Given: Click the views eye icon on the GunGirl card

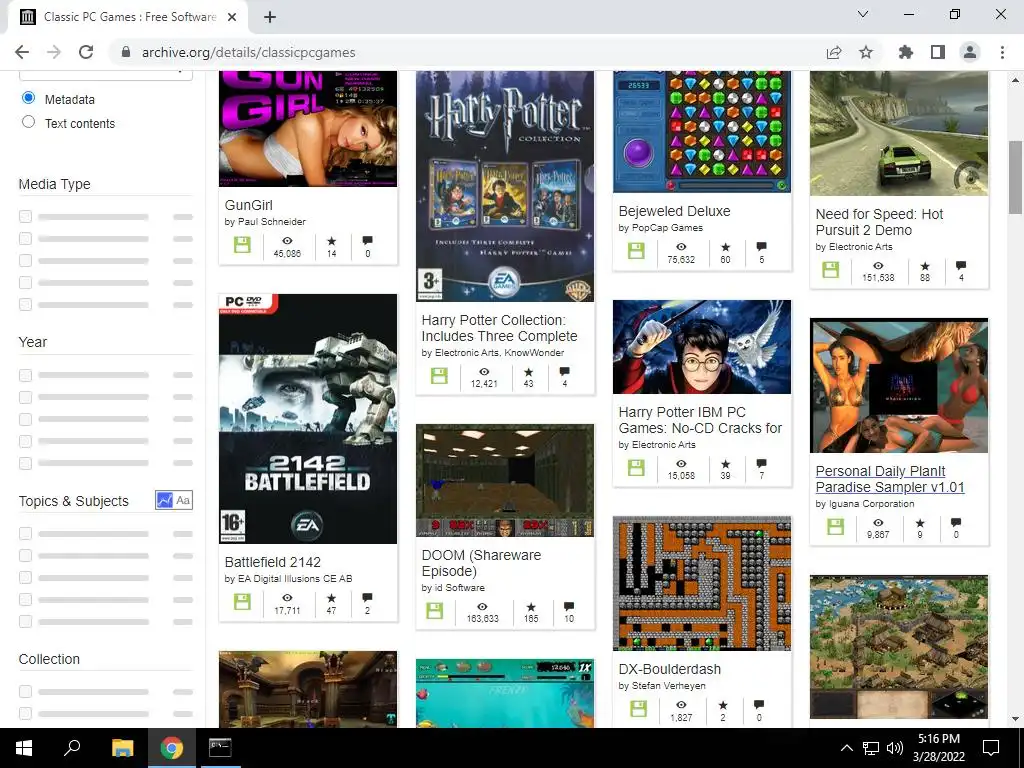Looking at the screenshot, I should [x=287, y=241].
